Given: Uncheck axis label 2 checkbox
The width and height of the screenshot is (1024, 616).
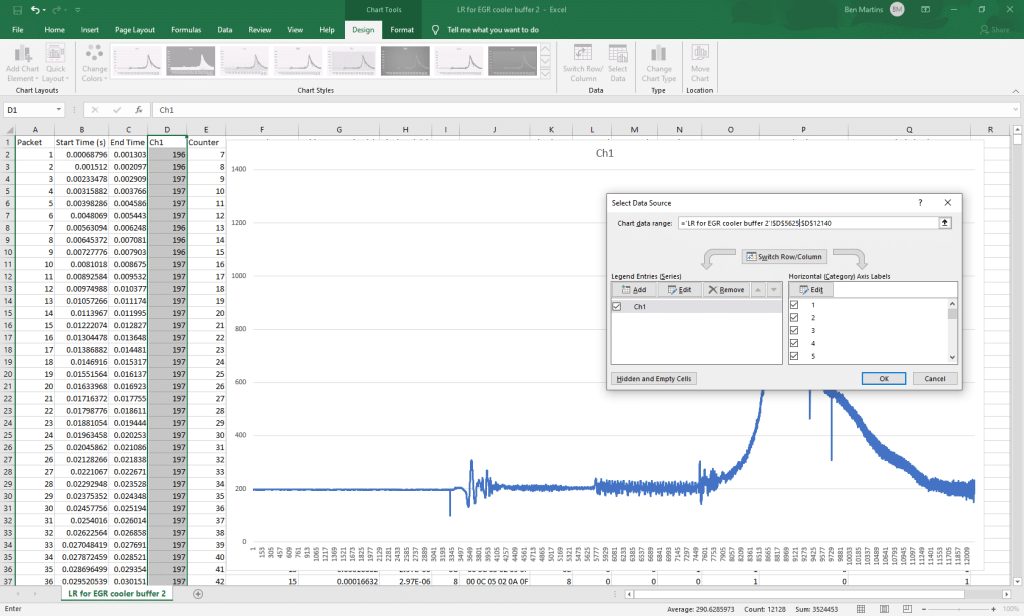Looking at the screenshot, I should (794, 317).
